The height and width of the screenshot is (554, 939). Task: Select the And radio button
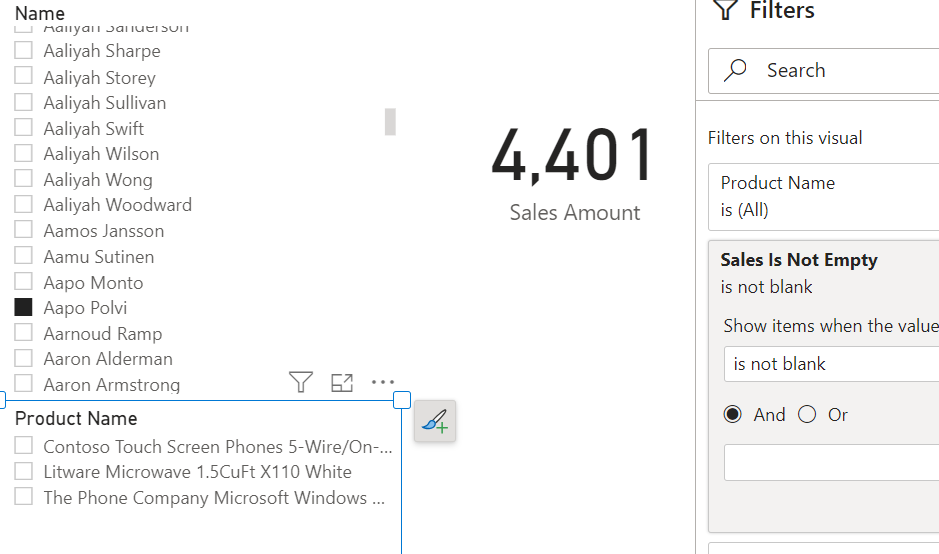(734, 415)
